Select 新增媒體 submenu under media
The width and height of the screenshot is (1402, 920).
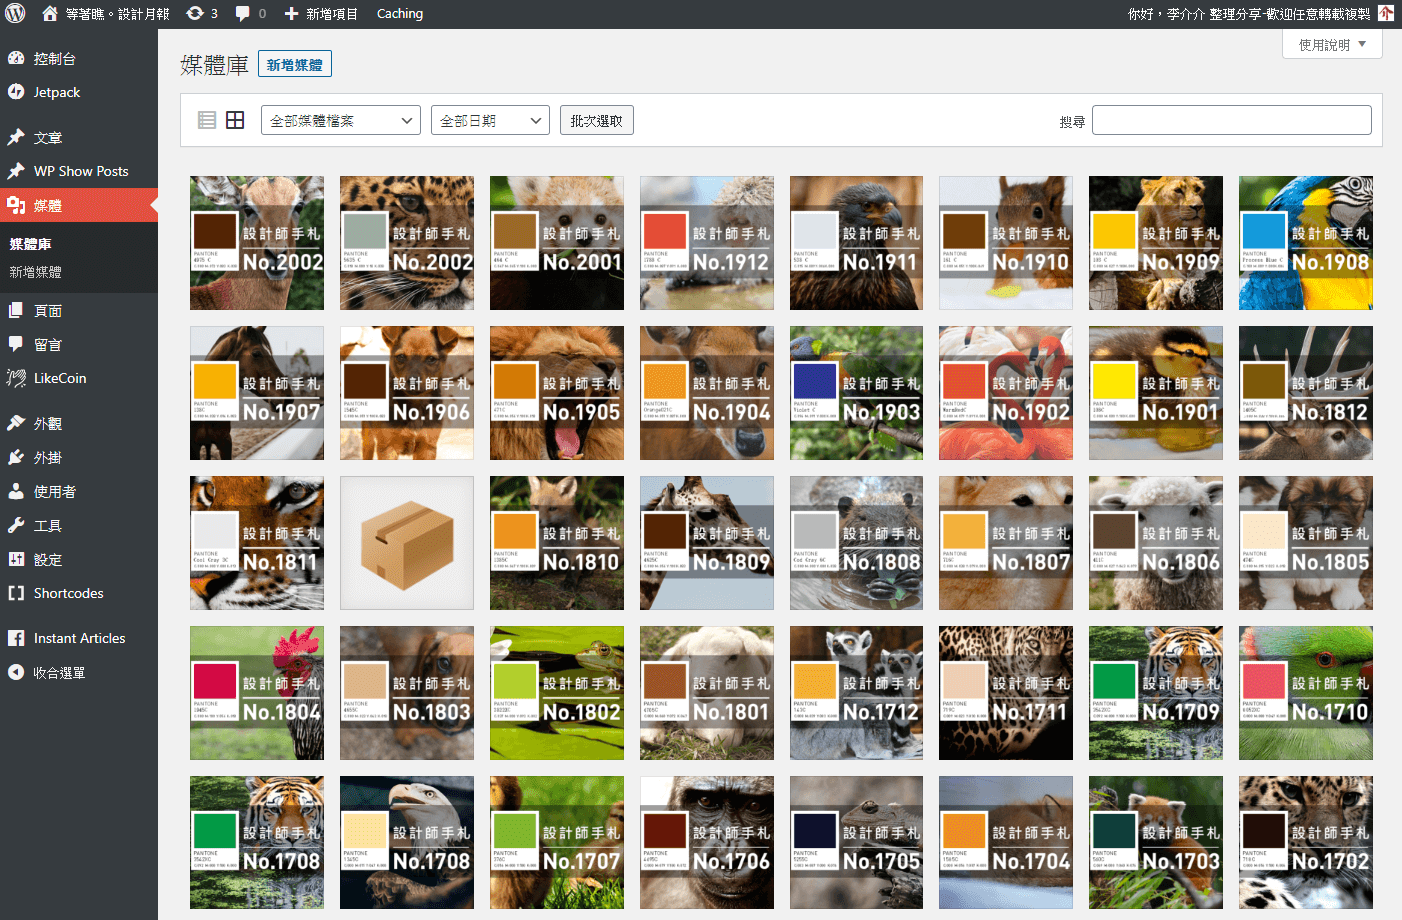(35, 272)
